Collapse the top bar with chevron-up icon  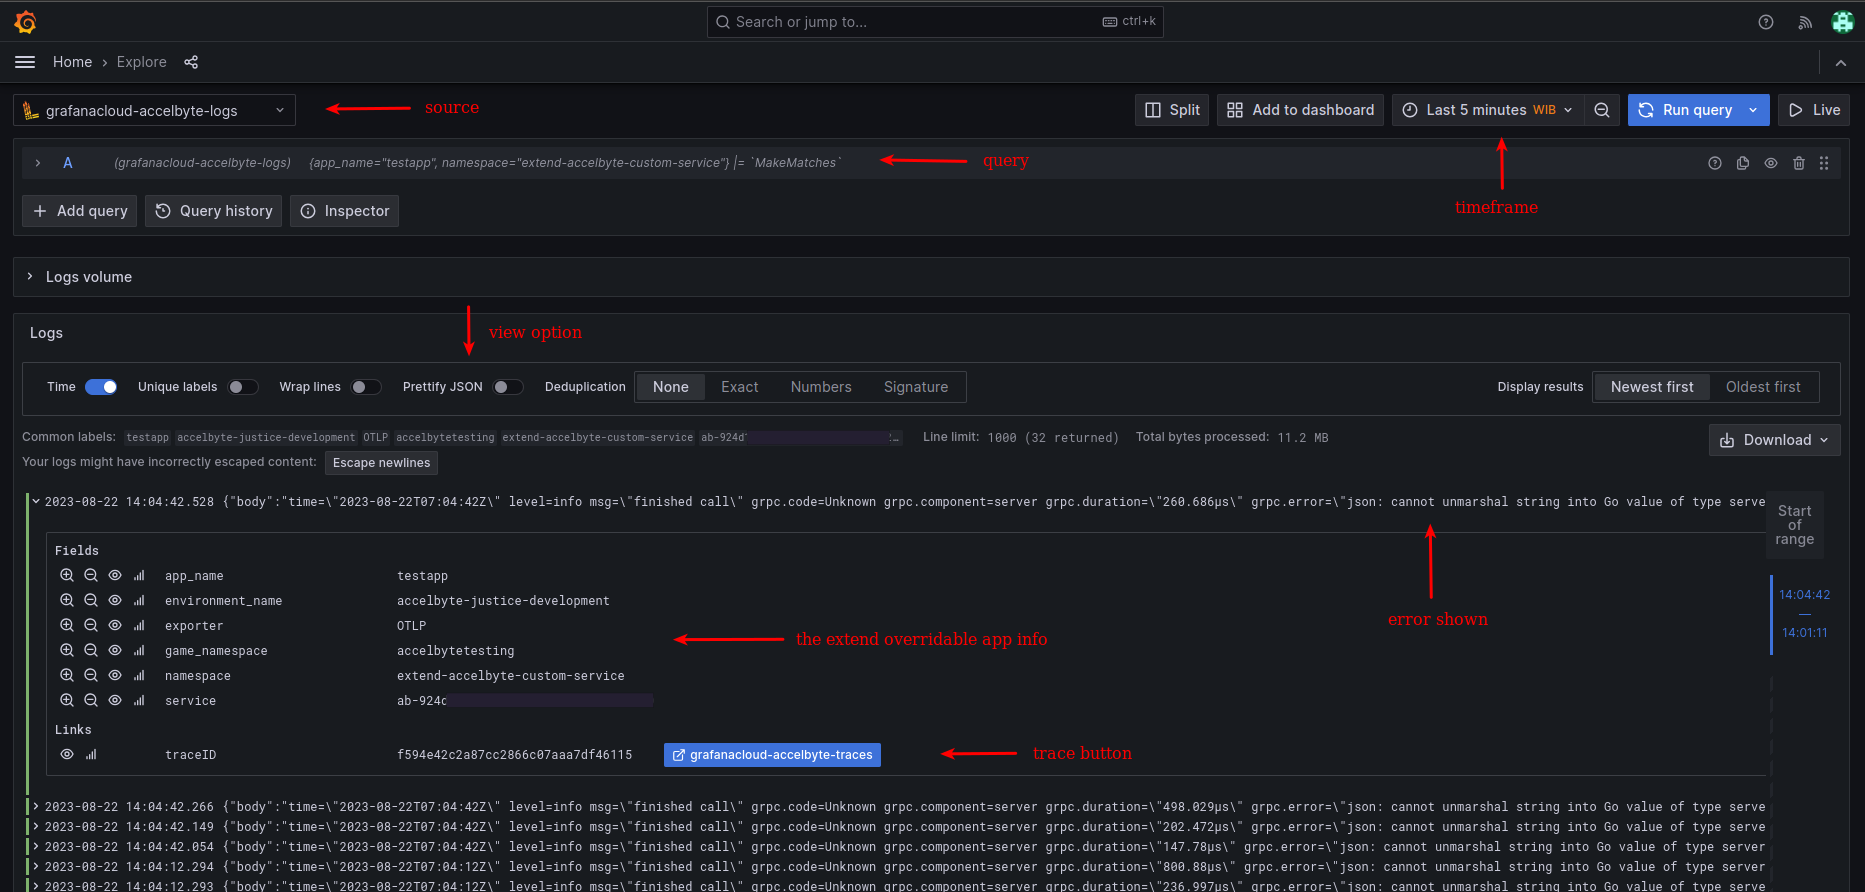(1840, 62)
